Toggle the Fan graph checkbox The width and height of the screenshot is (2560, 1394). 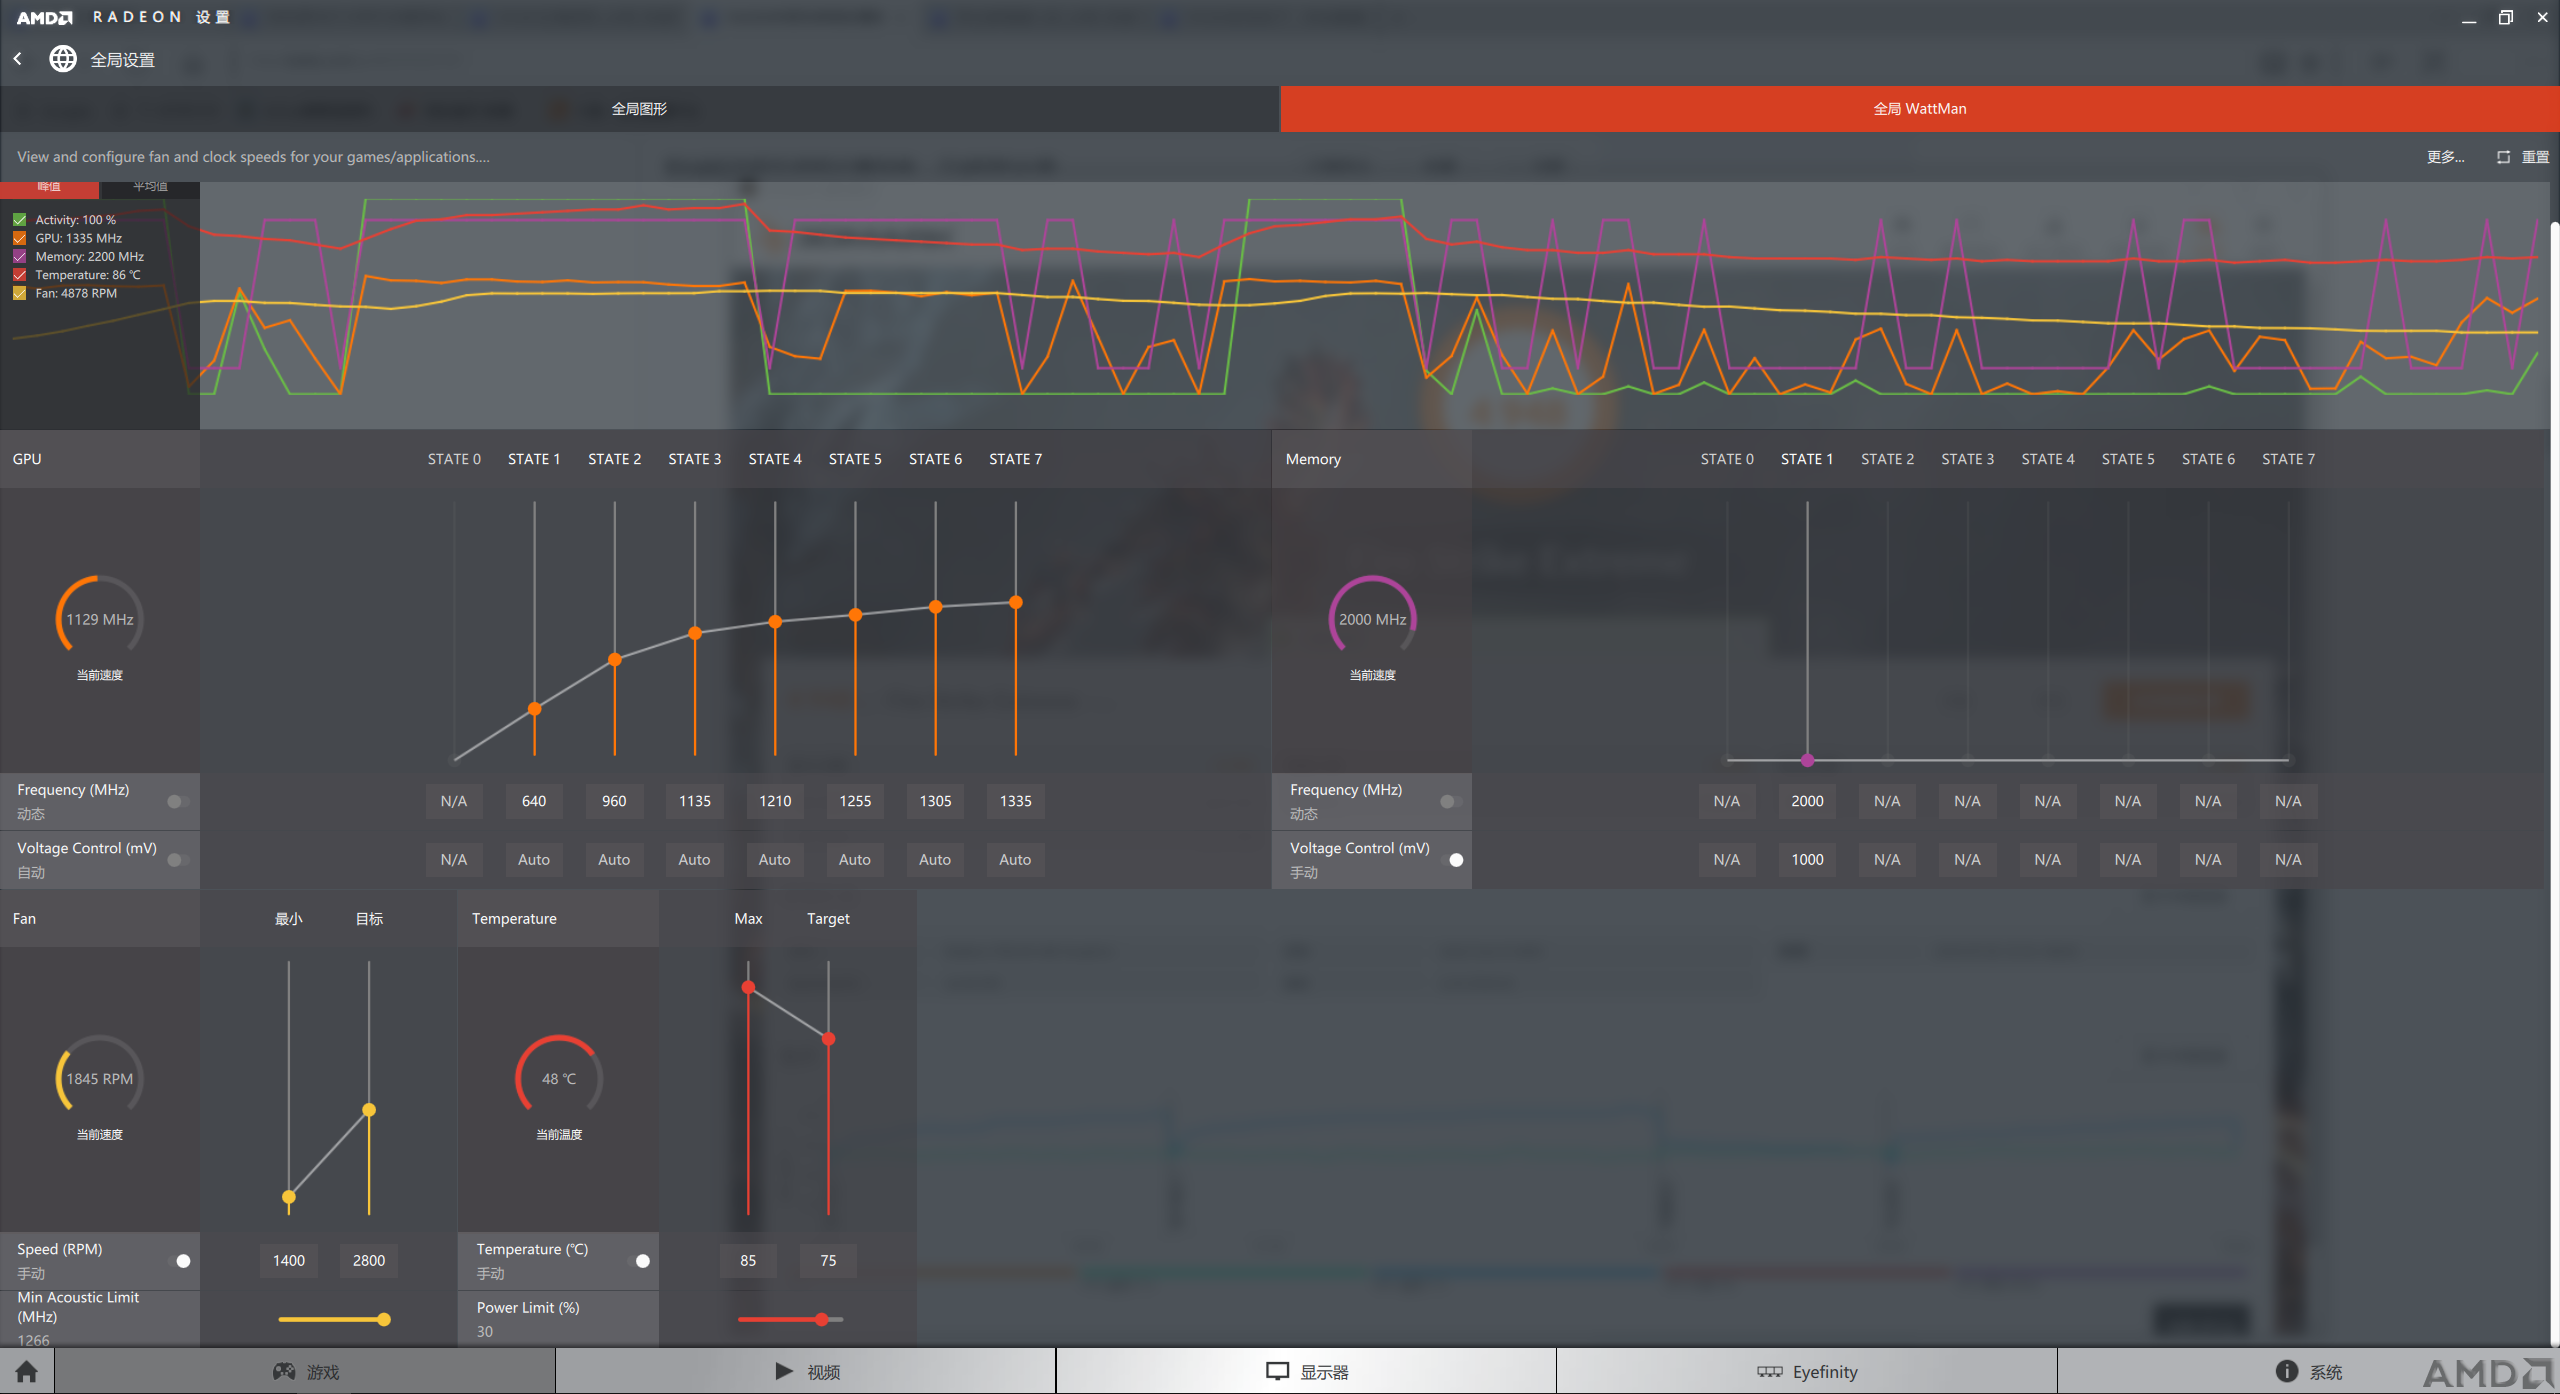point(19,293)
